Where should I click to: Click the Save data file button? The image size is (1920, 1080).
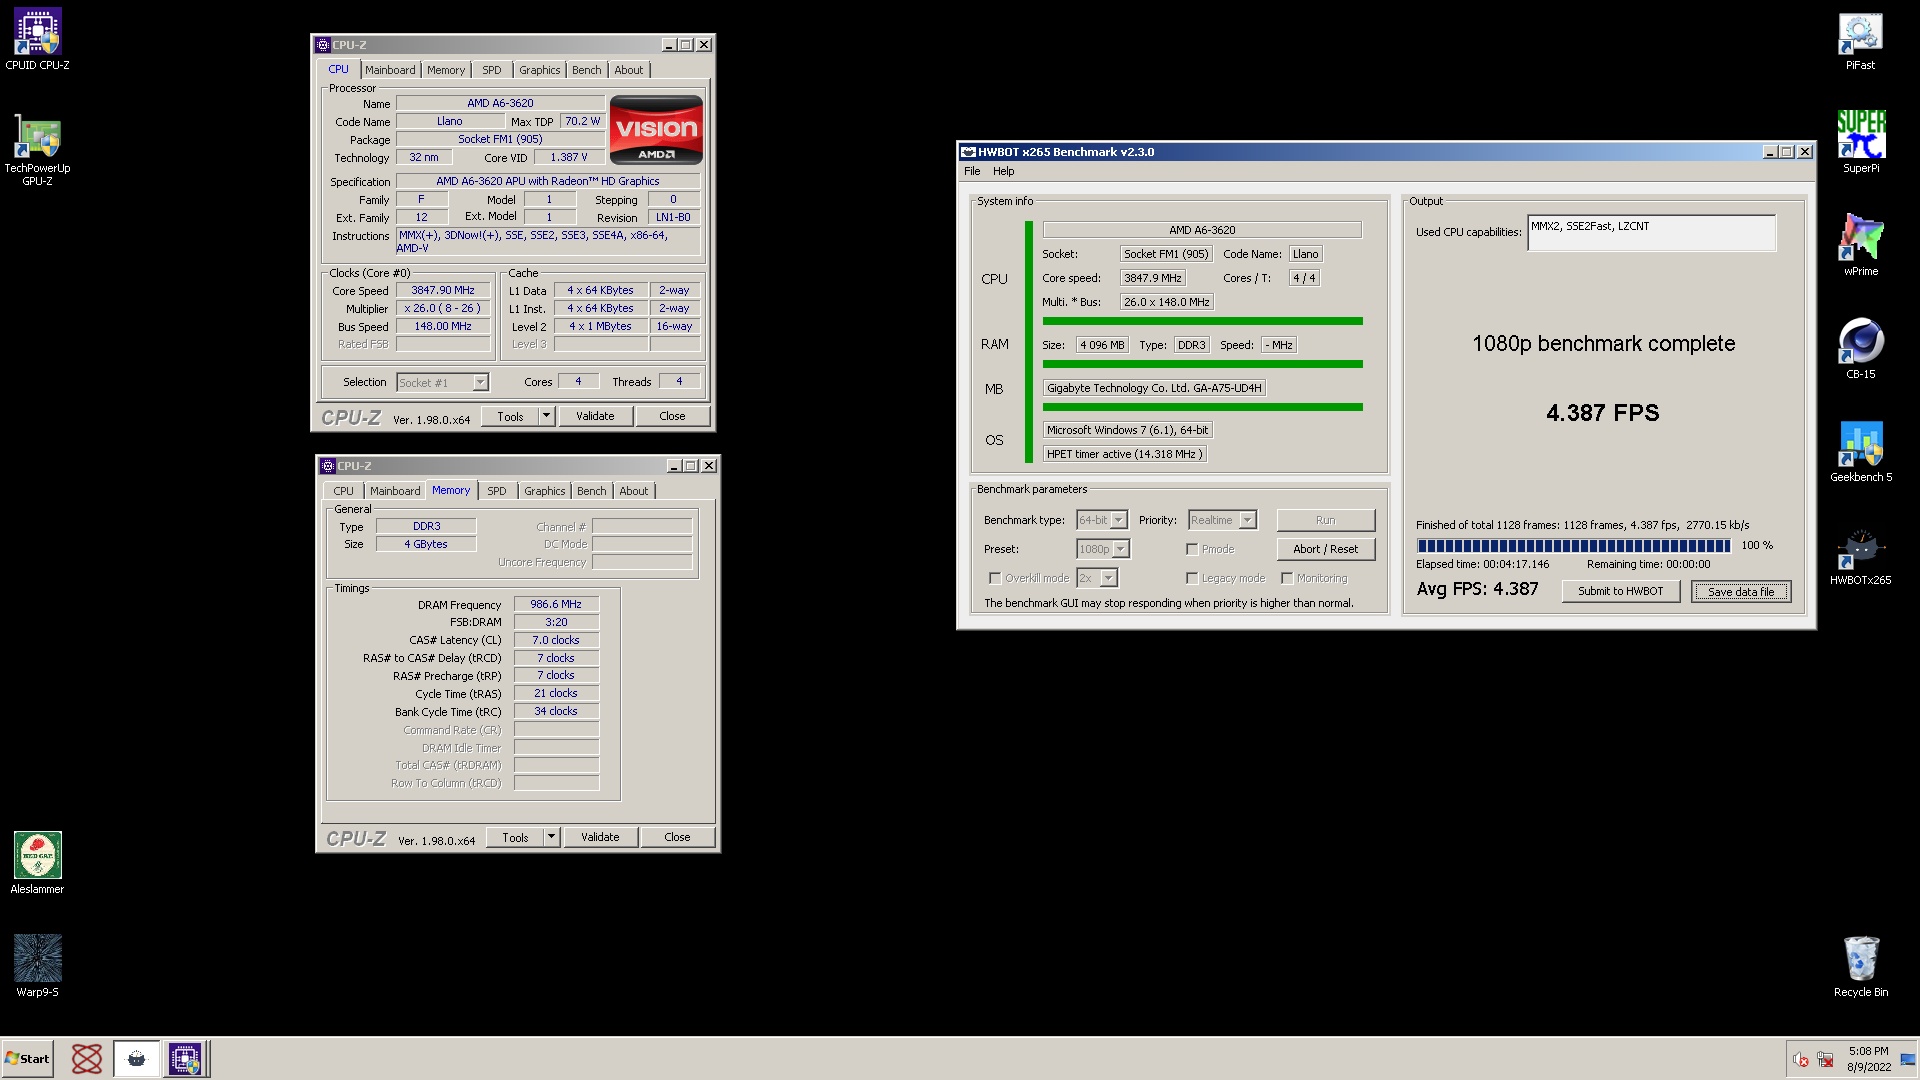[1741, 591]
